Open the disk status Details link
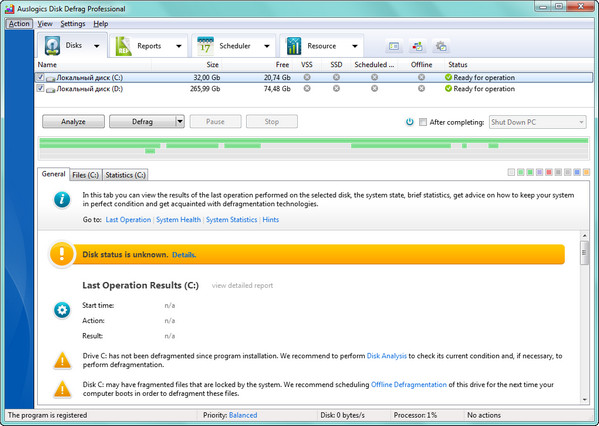Screen dimensions: 599x426 coord(184,255)
